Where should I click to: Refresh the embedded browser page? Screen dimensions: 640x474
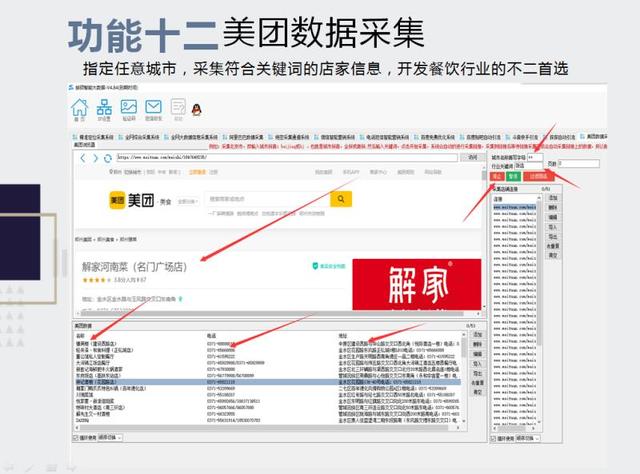click(x=108, y=158)
